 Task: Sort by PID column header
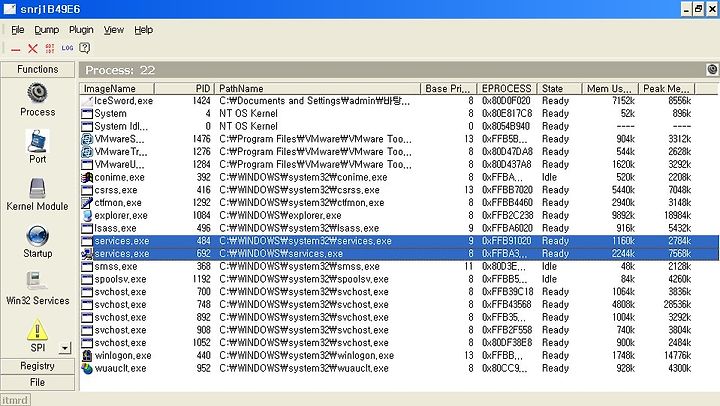click(x=184, y=89)
